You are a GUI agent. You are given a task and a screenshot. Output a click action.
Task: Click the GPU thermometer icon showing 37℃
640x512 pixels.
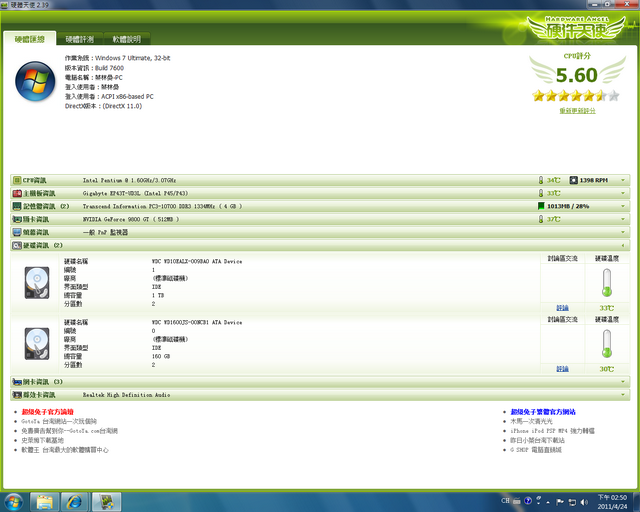tap(541, 219)
